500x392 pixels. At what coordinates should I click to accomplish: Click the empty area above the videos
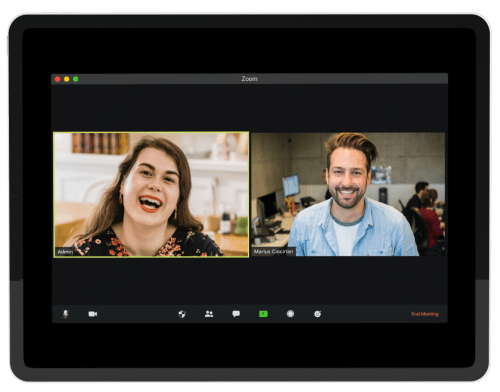pyautogui.click(x=249, y=108)
